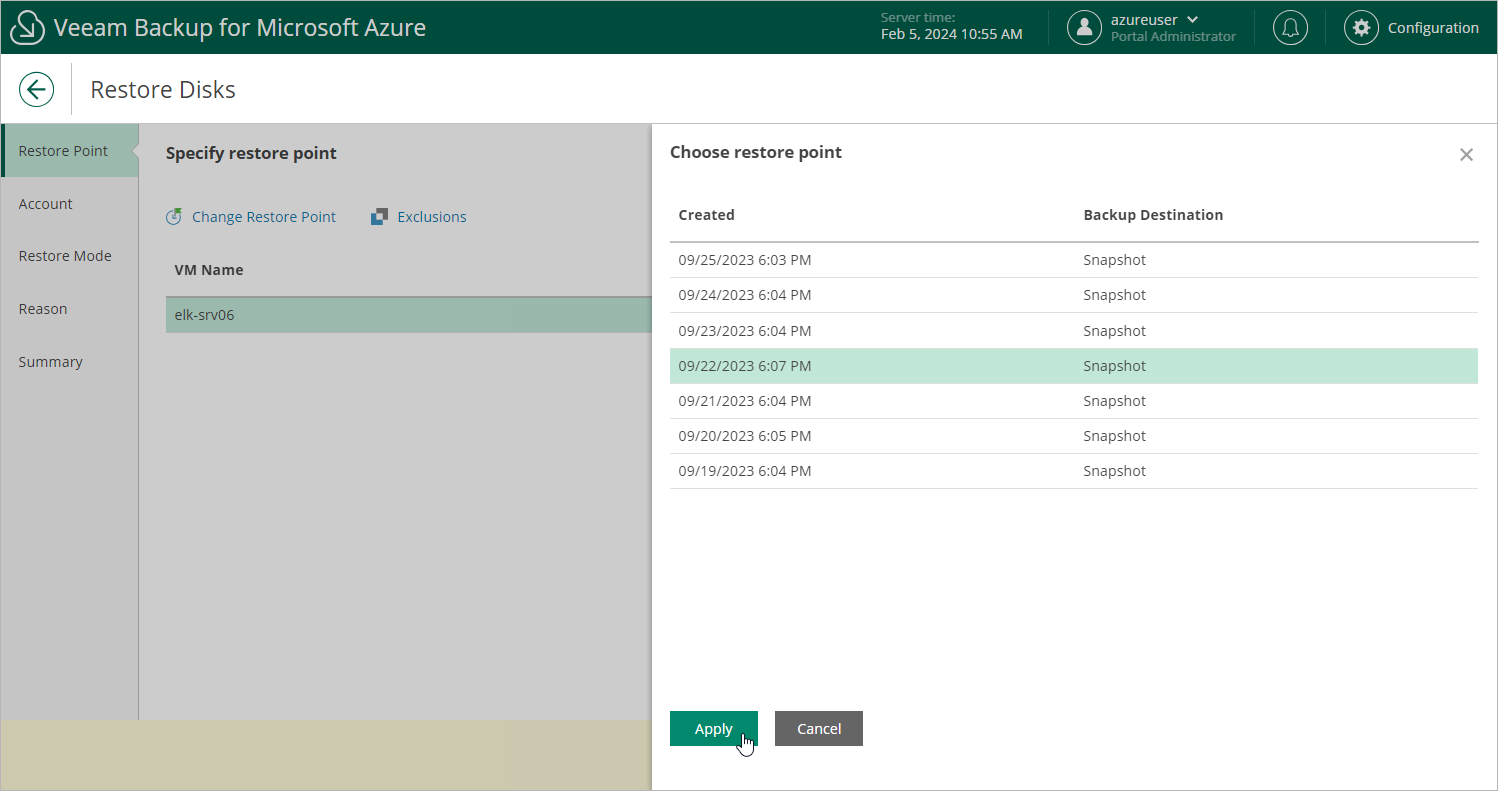Click the Exclusions icon
Image resolution: width=1498 pixels, height=791 pixels.
tap(379, 217)
